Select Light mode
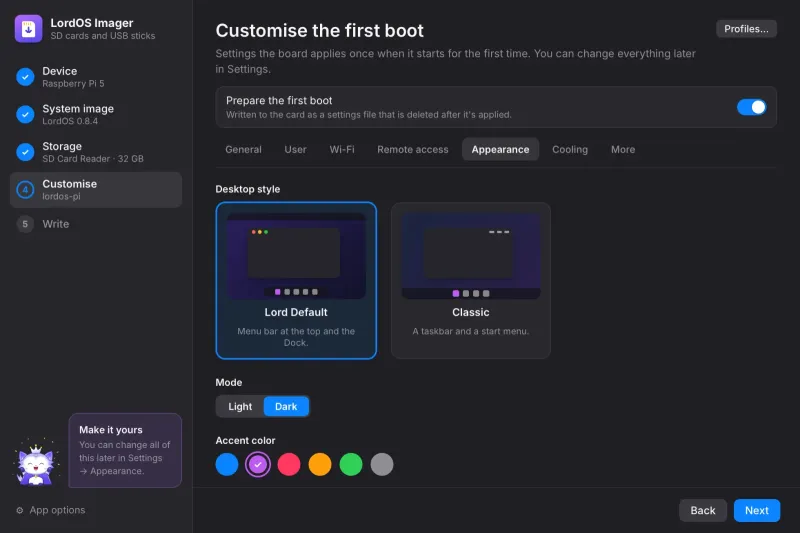800x533 pixels. tap(240, 407)
